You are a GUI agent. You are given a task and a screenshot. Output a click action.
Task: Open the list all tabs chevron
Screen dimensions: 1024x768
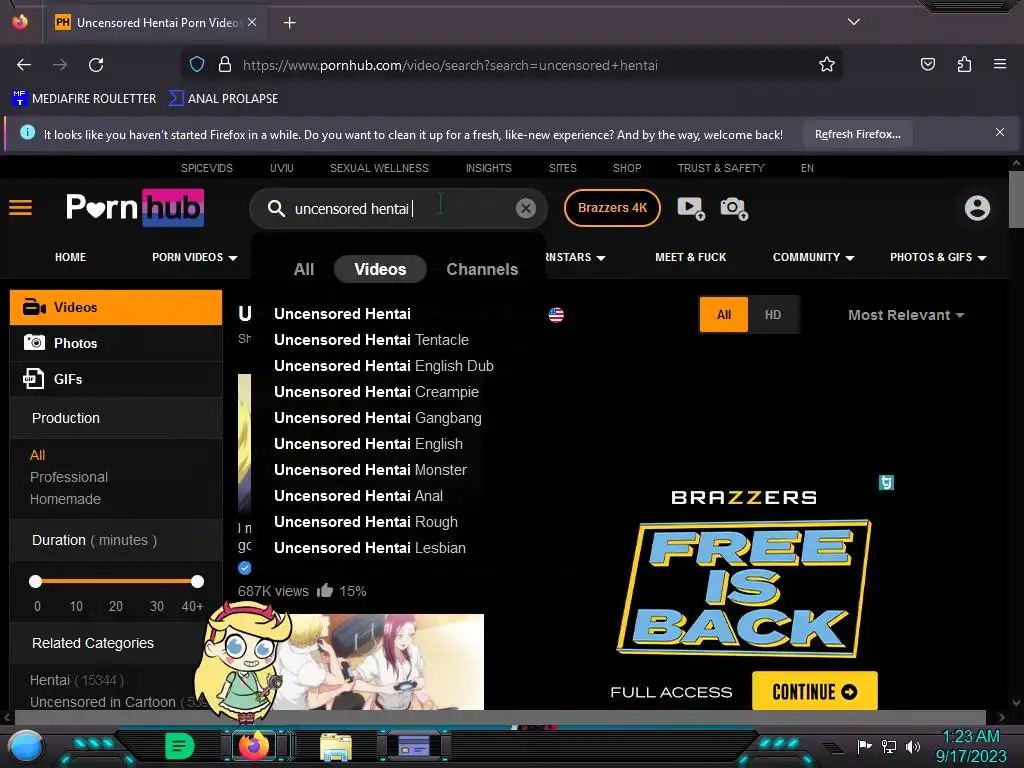854,22
